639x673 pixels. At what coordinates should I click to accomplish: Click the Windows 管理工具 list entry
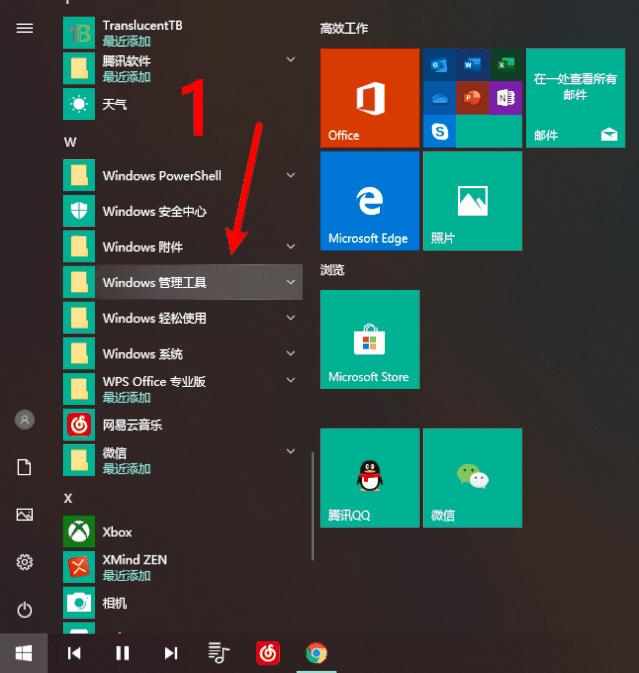183,282
